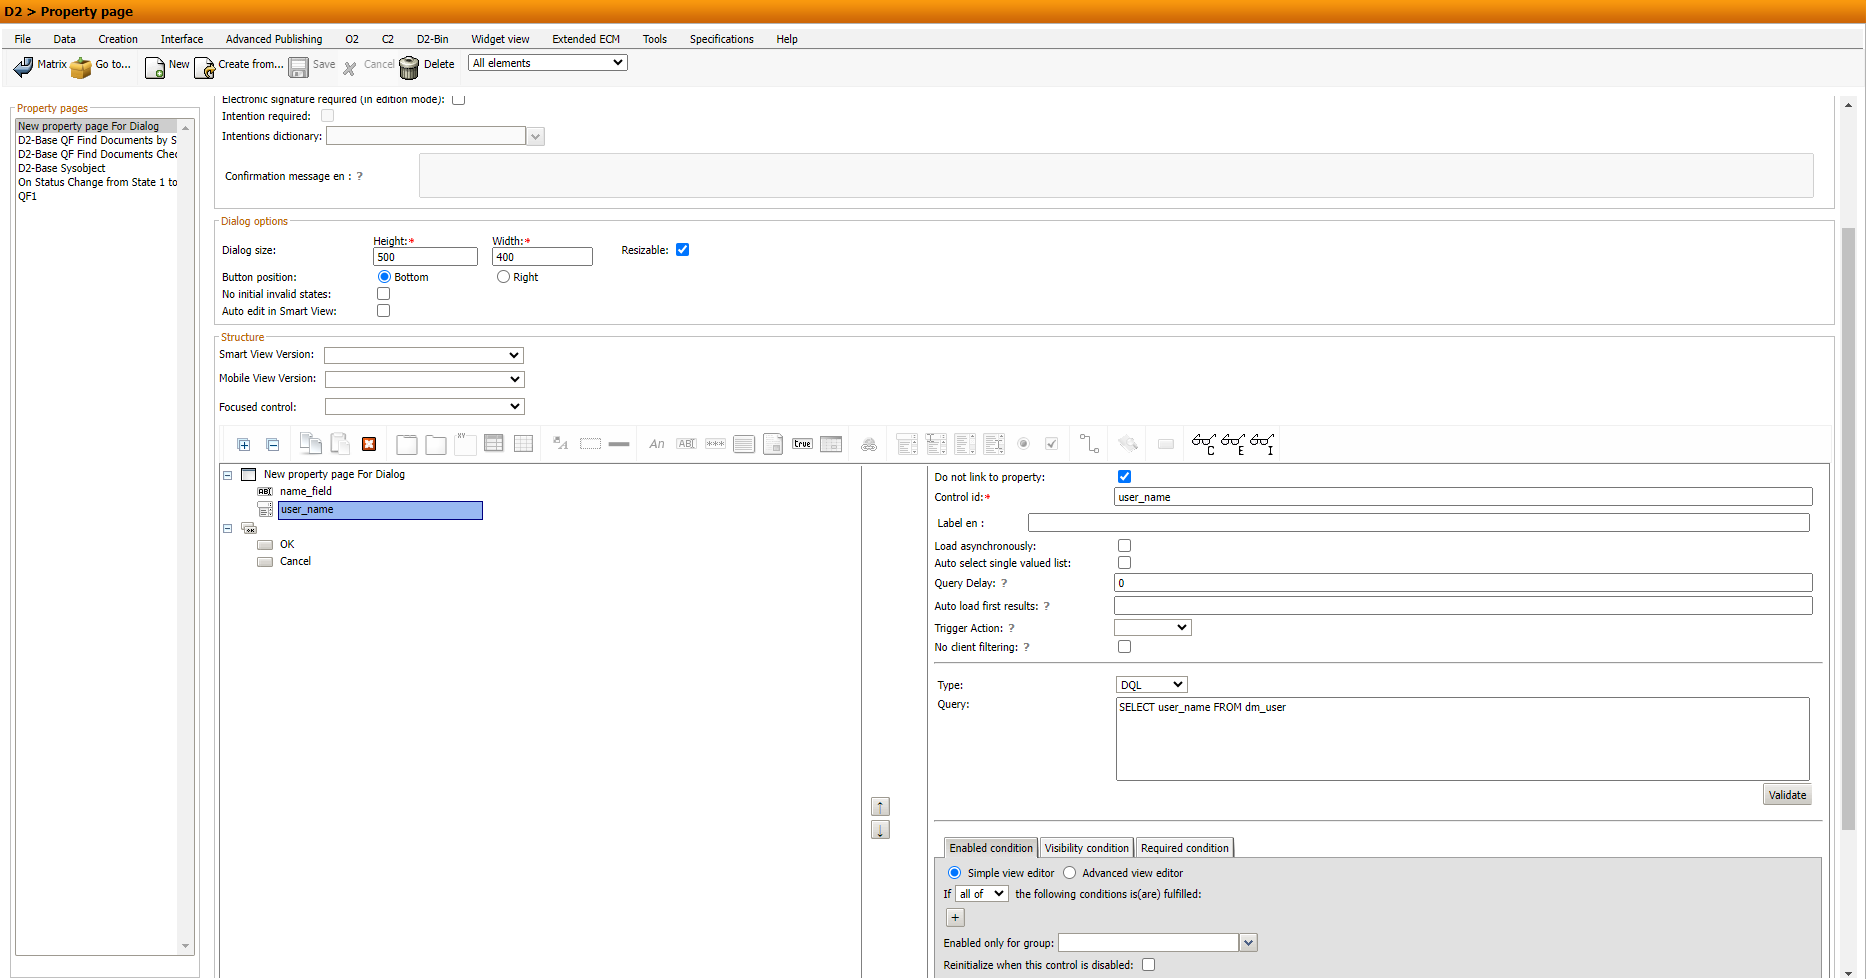The width and height of the screenshot is (1866, 979).
Task: Select the Matrix tool in the toolbar
Action: tap(42, 66)
